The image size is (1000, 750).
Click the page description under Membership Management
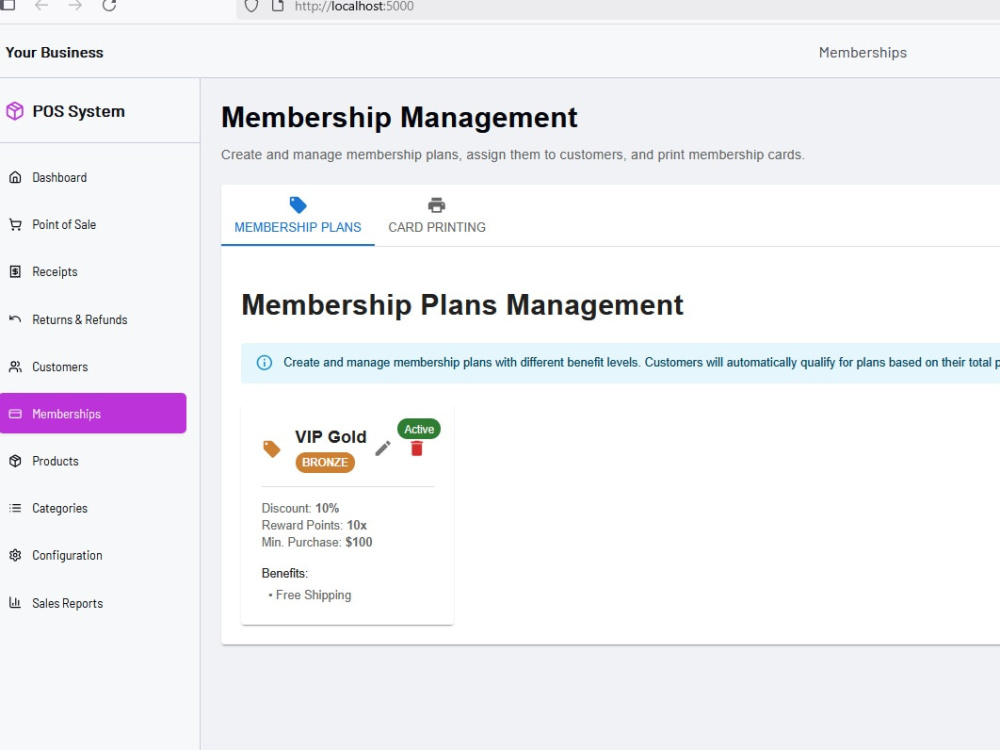coord(513,155)
